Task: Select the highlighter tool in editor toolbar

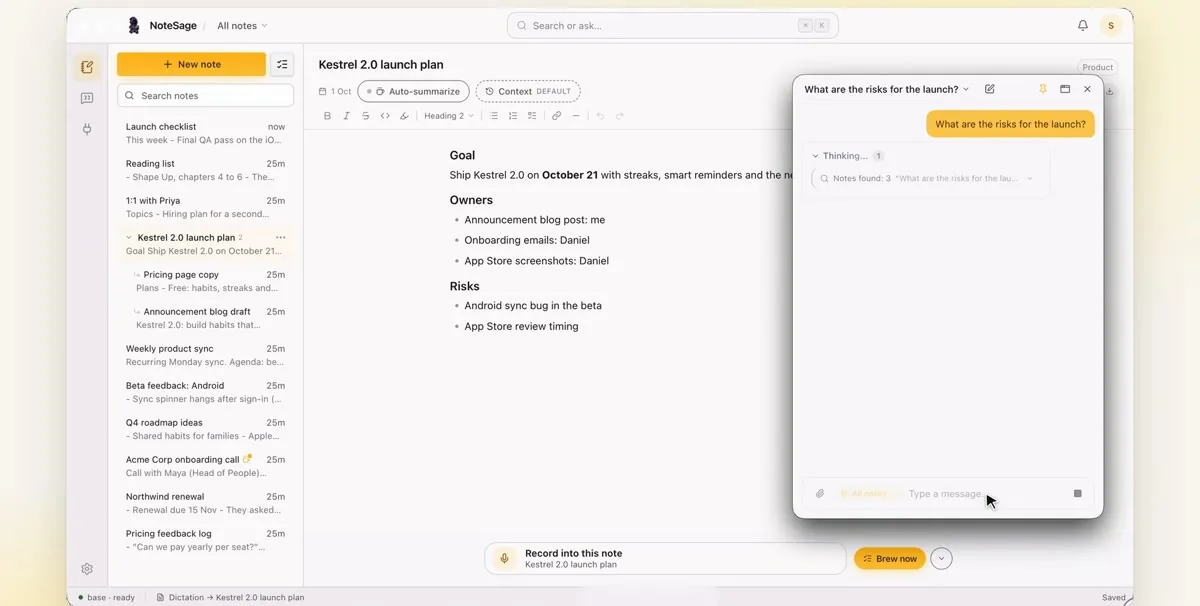Action: tap(404, 116)
